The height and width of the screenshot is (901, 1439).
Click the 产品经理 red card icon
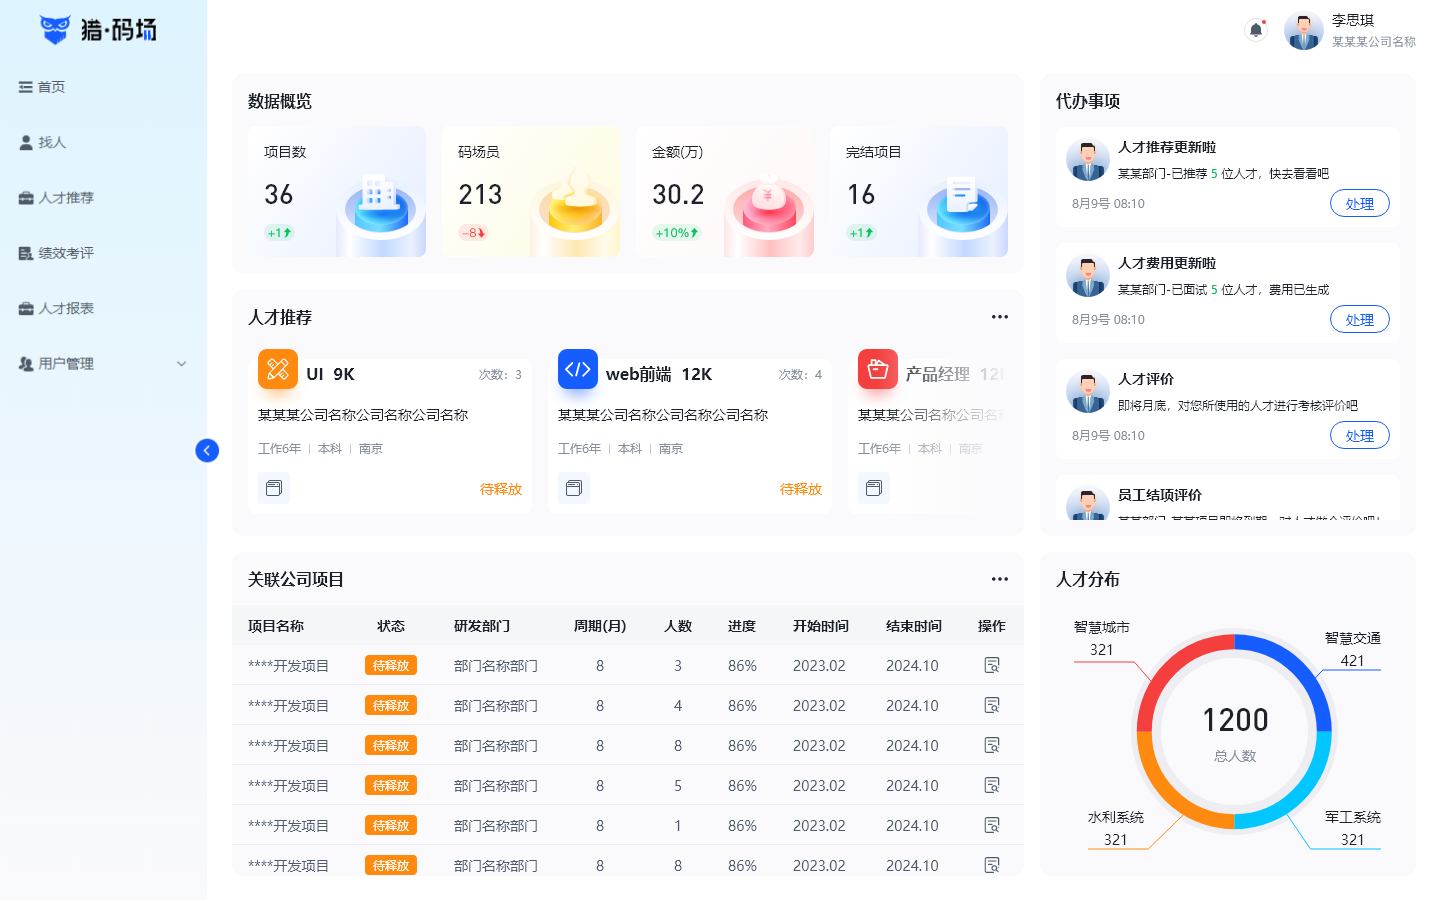pos(877,369)
